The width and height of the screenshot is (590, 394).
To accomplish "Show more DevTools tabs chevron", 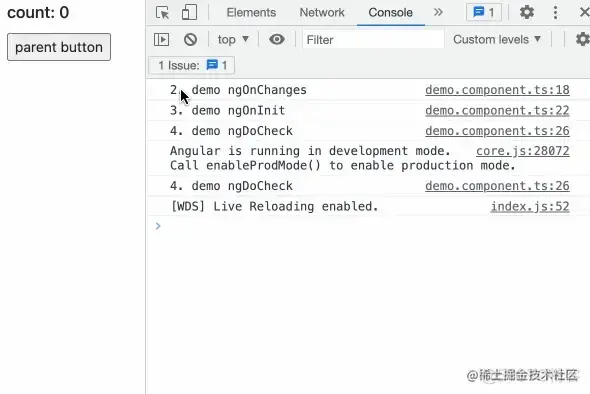I will coord(438,12).
